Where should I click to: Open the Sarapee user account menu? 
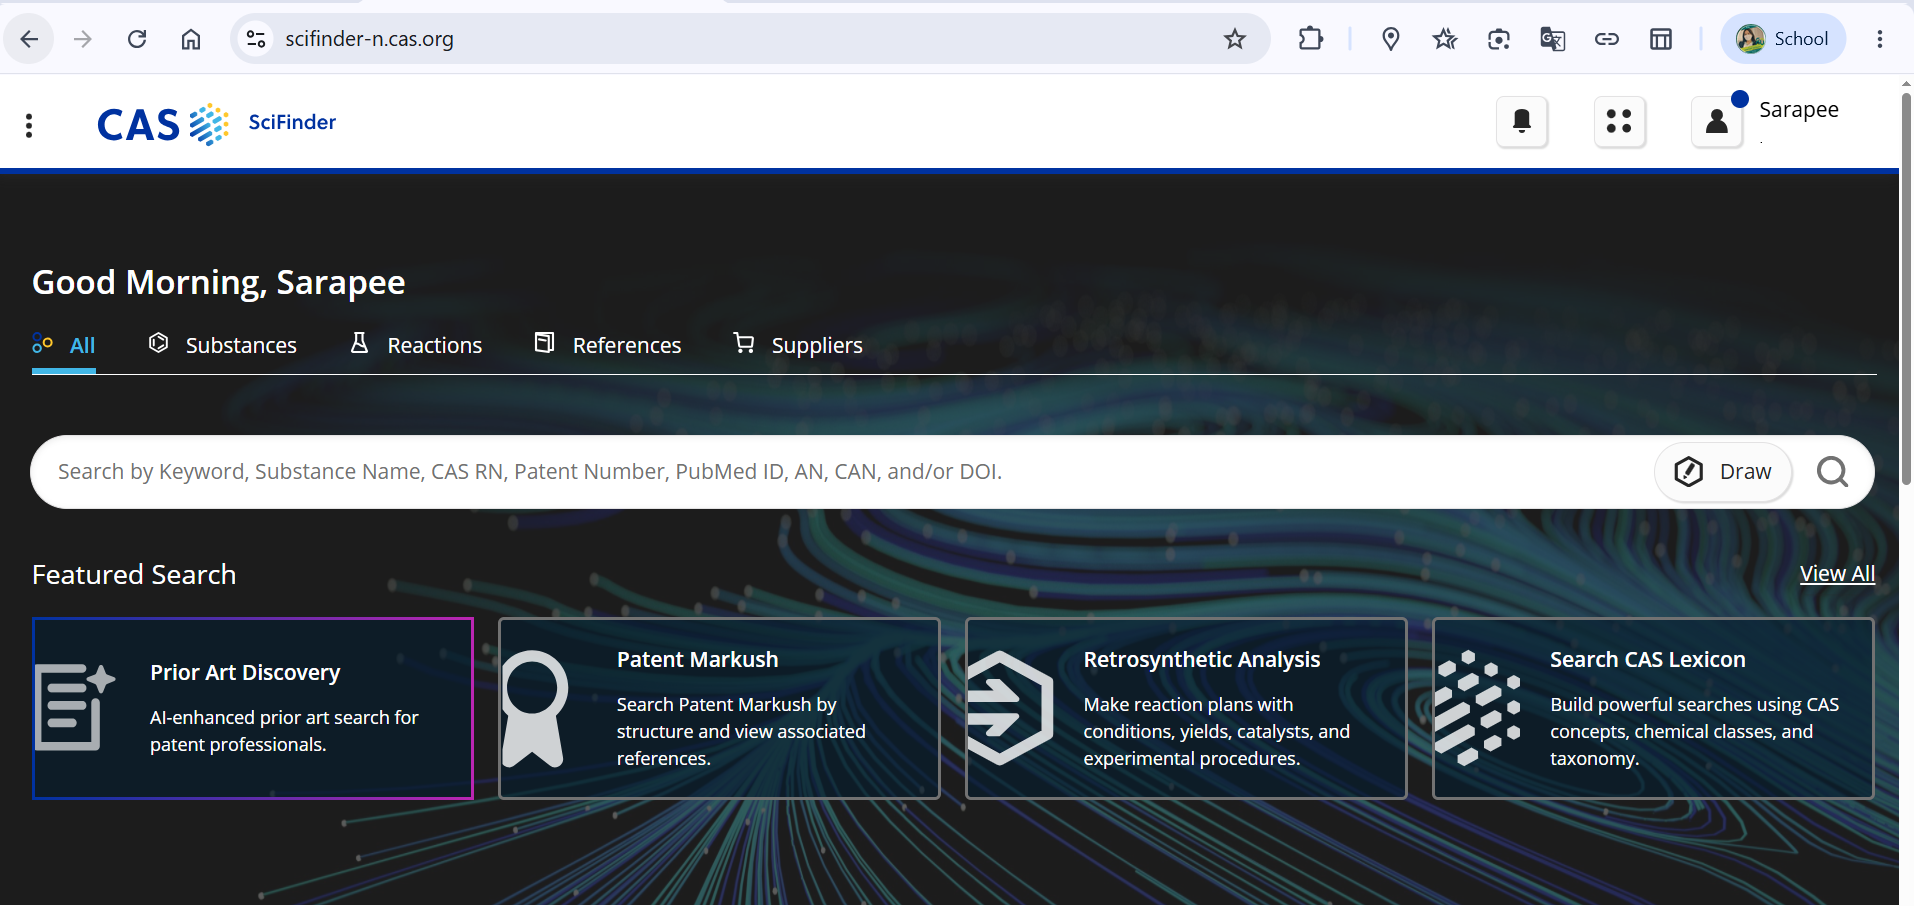1717,122
